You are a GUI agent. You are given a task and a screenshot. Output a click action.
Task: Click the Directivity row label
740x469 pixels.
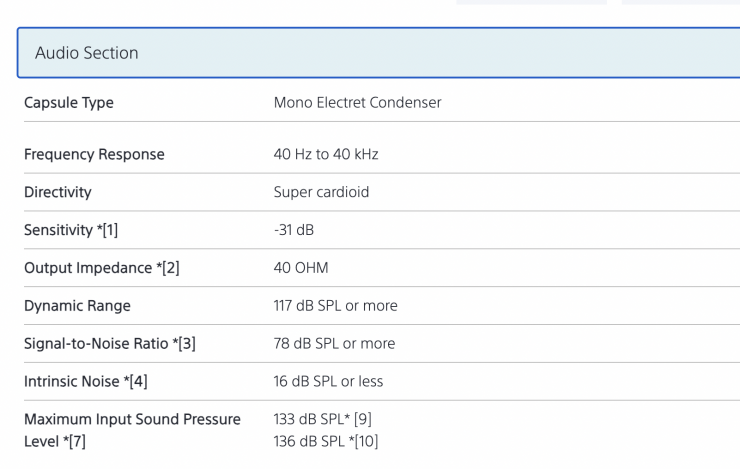point(59,193)
